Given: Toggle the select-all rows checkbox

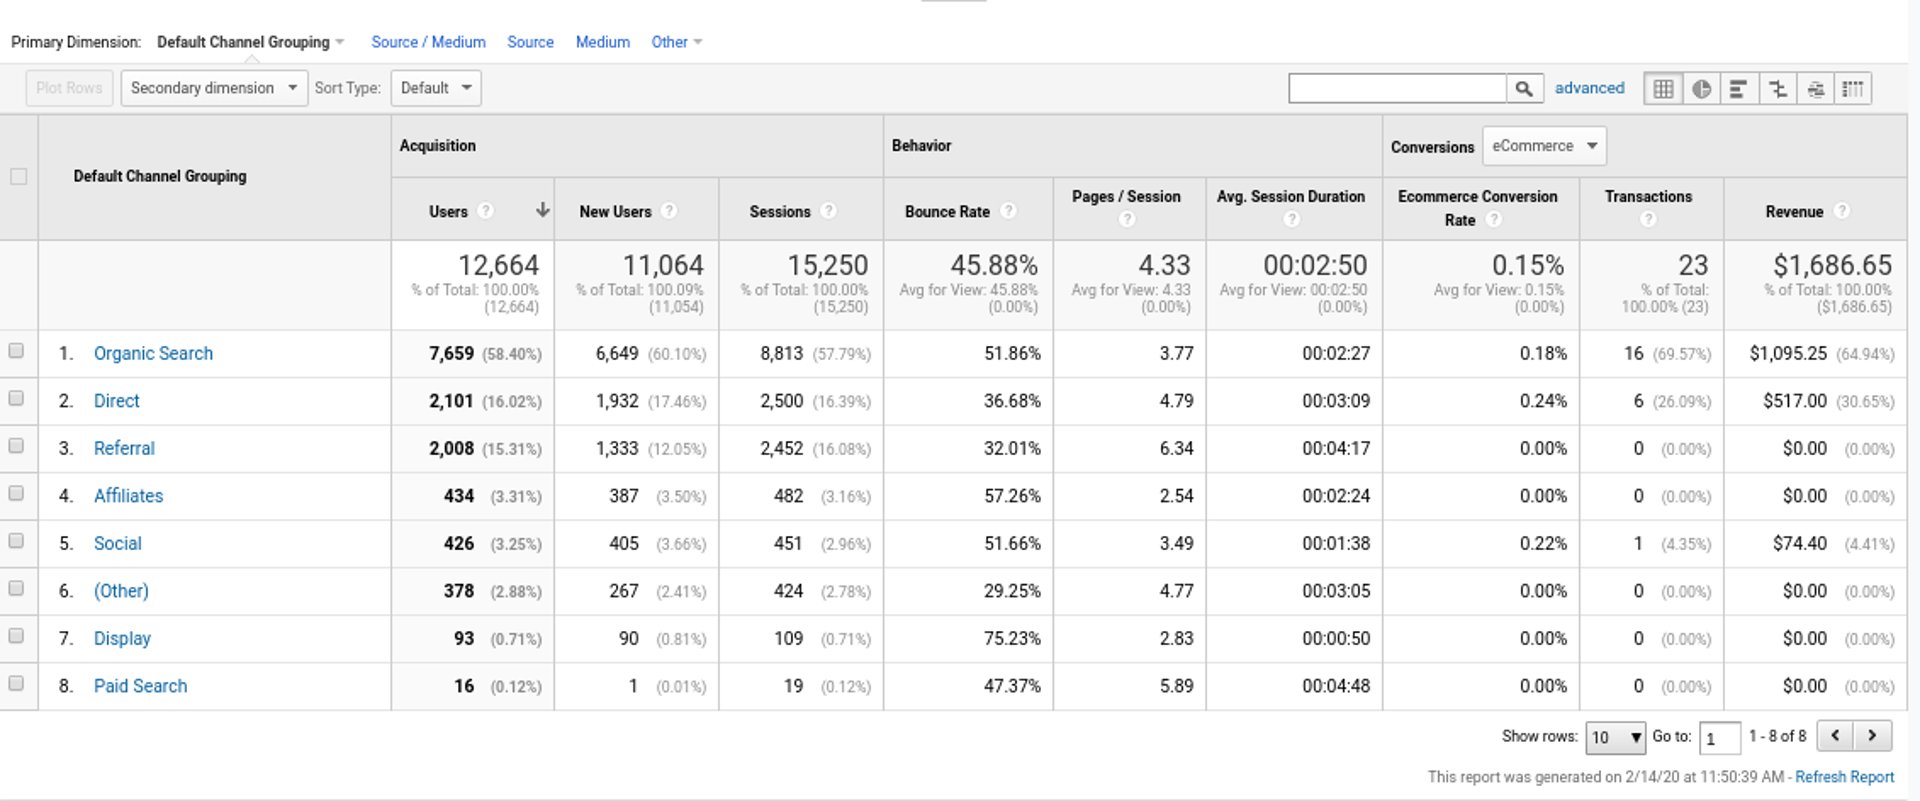Looking at the screenshot, I should pos(18,177).
